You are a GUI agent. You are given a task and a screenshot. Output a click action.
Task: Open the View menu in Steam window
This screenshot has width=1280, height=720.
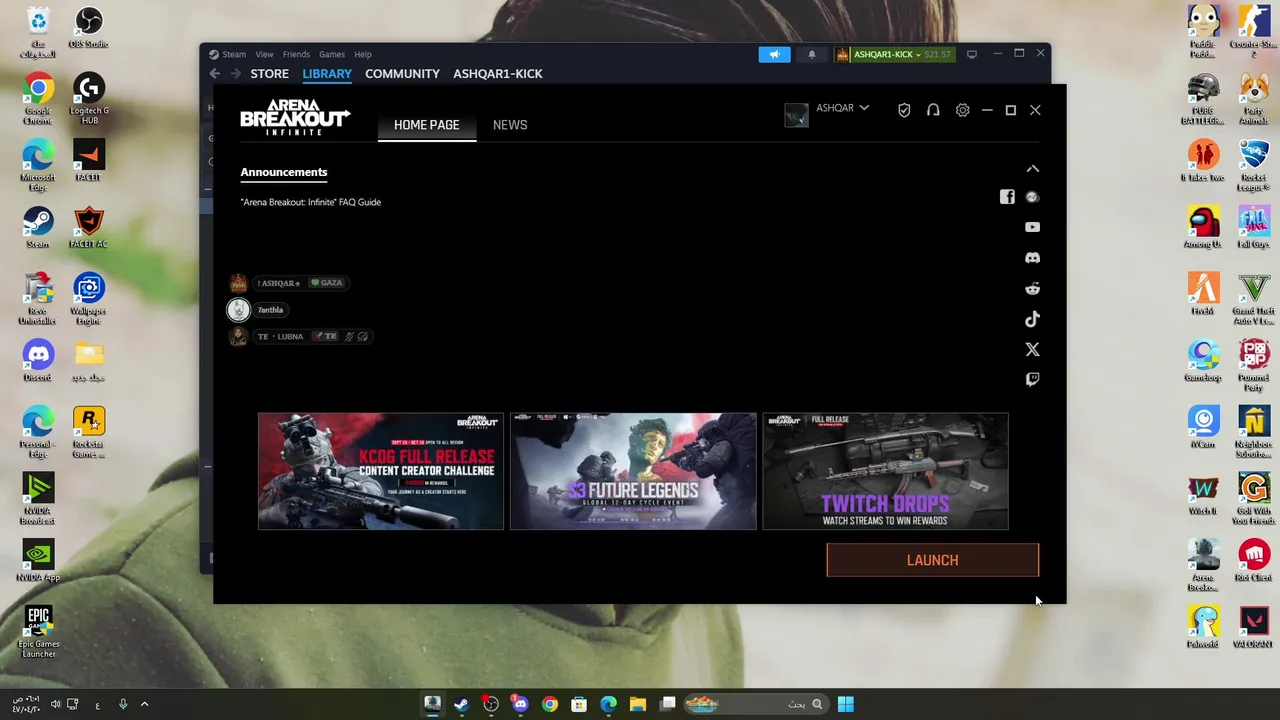(x=264, y=54)
